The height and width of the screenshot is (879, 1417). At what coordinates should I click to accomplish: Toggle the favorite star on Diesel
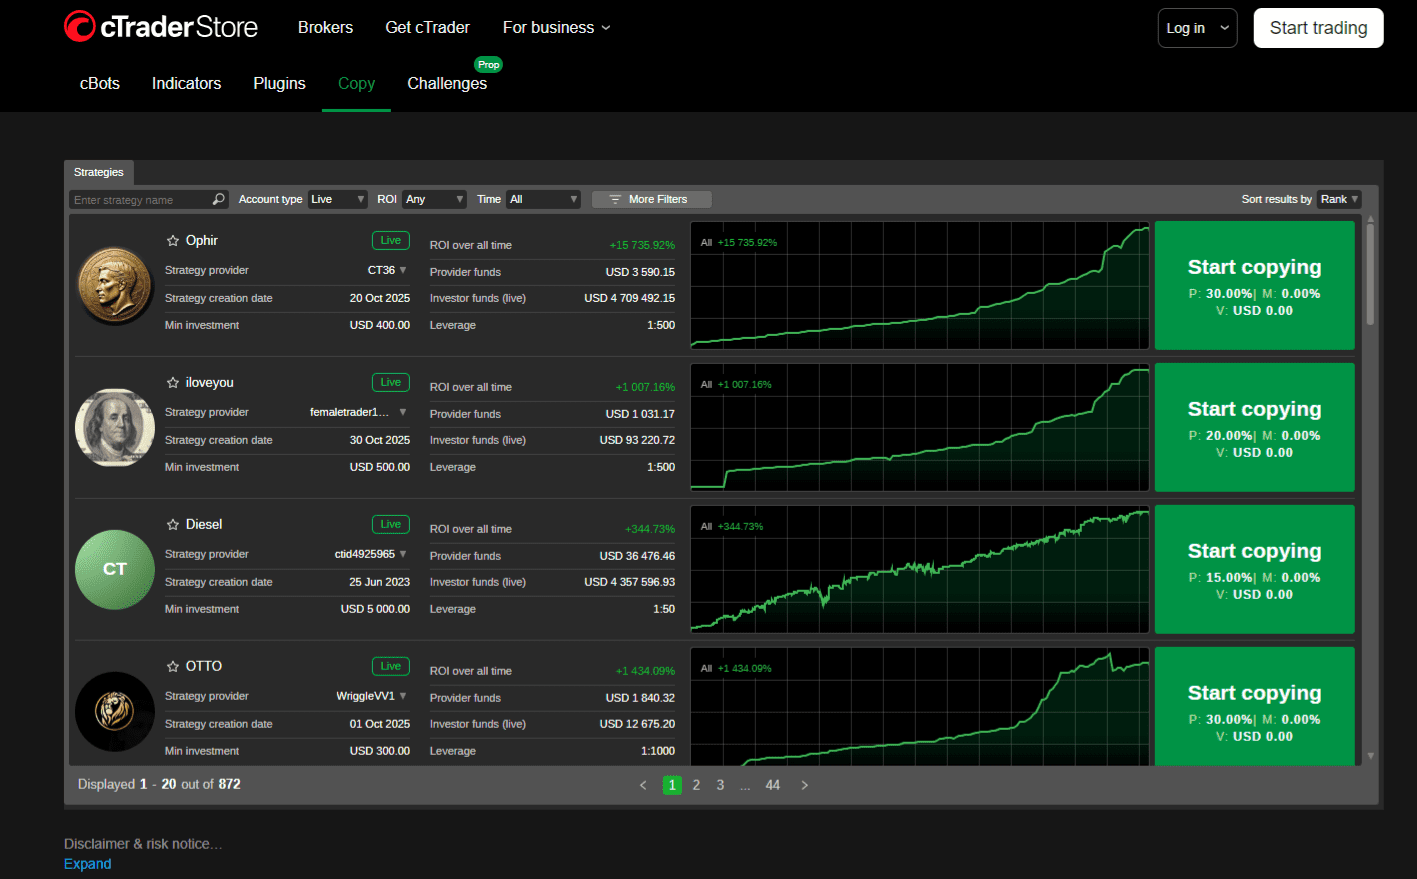pyautogui.click(x=172, y=524)
